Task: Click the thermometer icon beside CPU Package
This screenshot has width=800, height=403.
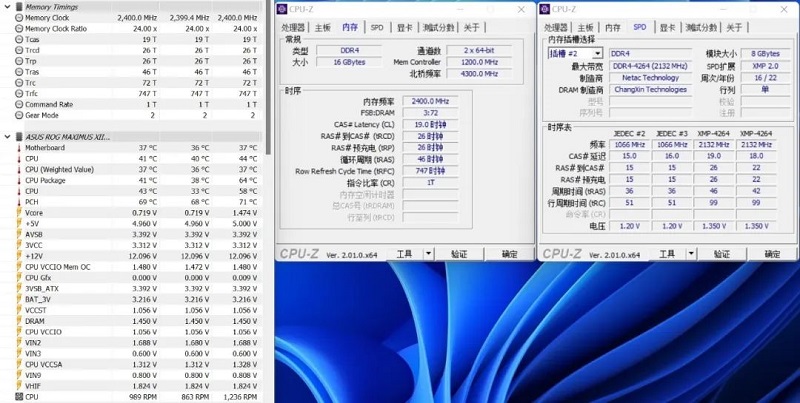Action: point(19,180)
